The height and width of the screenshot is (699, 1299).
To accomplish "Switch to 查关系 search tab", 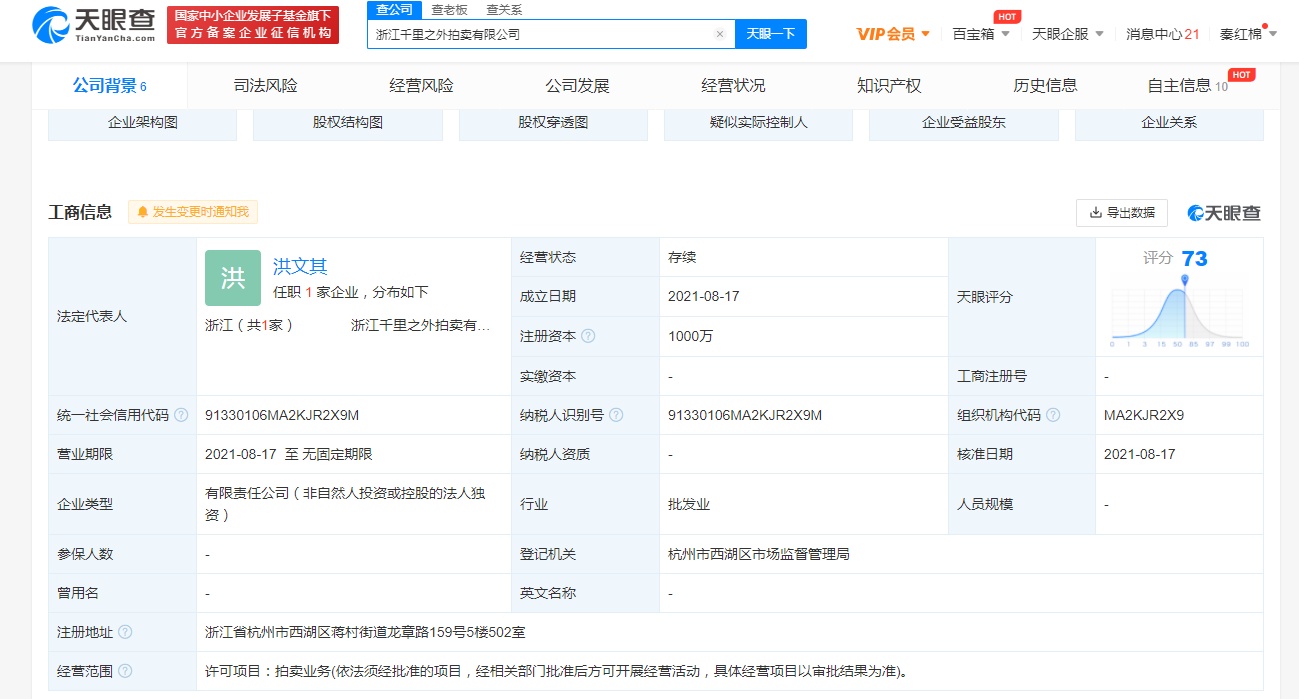I will 504,9.
